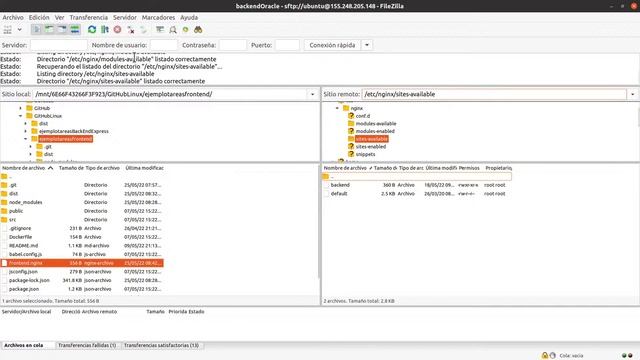Toggle transfer queue display
640x360 pixels.
coord(75,29)
